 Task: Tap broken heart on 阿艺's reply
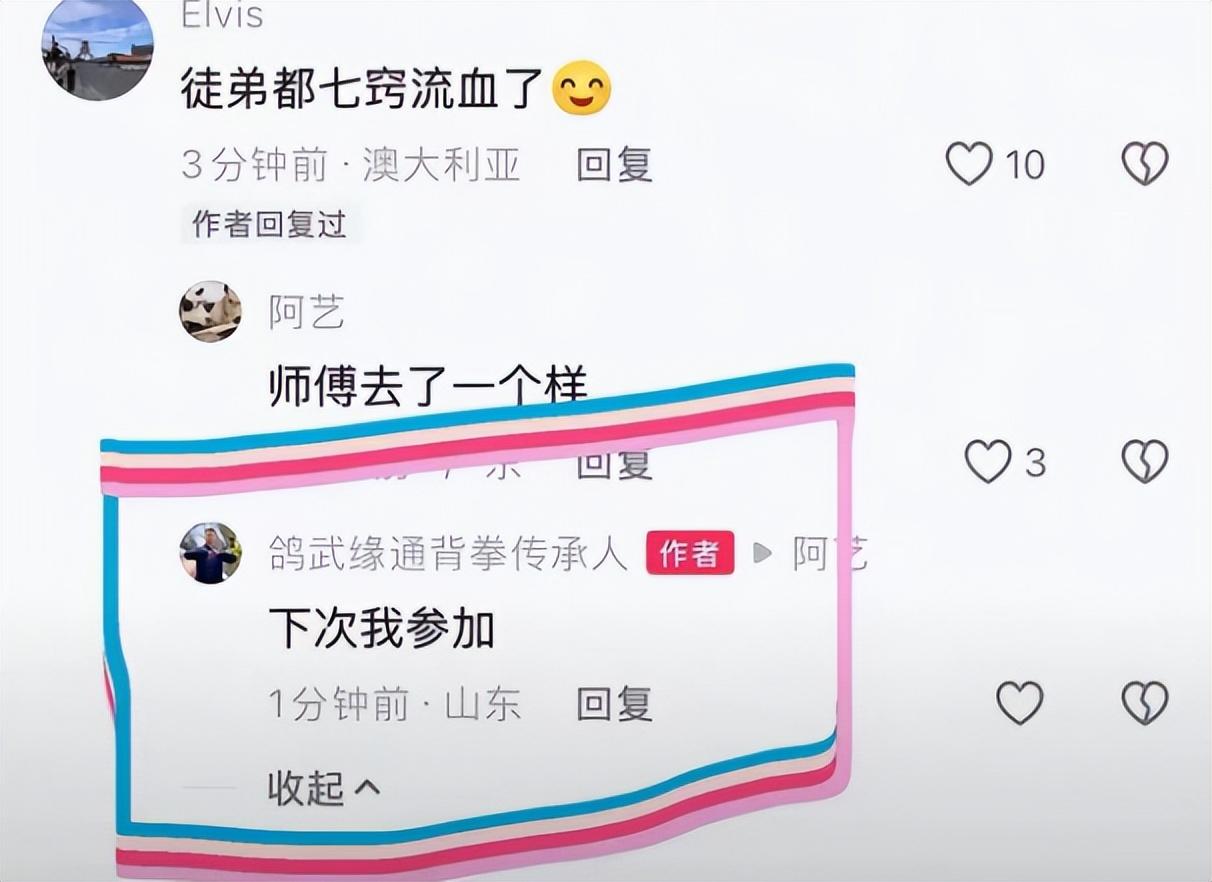(1144, 462)
